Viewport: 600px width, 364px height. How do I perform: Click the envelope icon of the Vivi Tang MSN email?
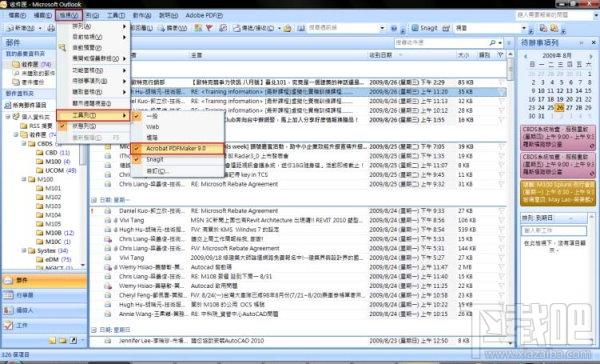point(108,220)
